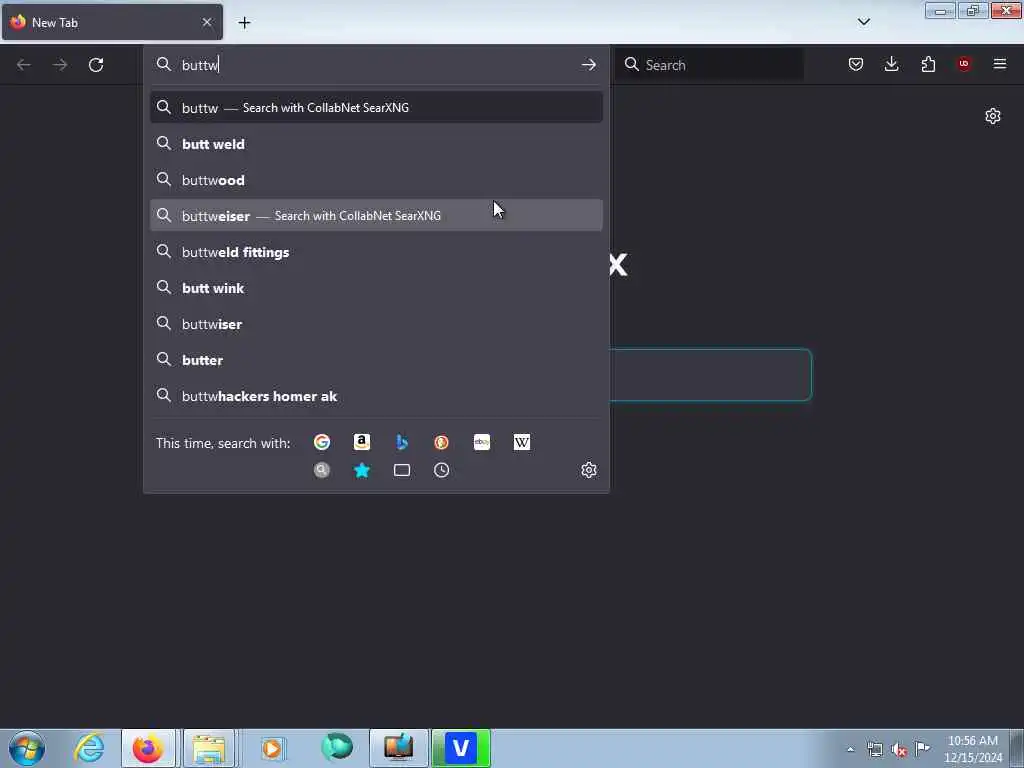The image size is (1024, 768).
Task: Reload the current page
Action: [96, 65]
